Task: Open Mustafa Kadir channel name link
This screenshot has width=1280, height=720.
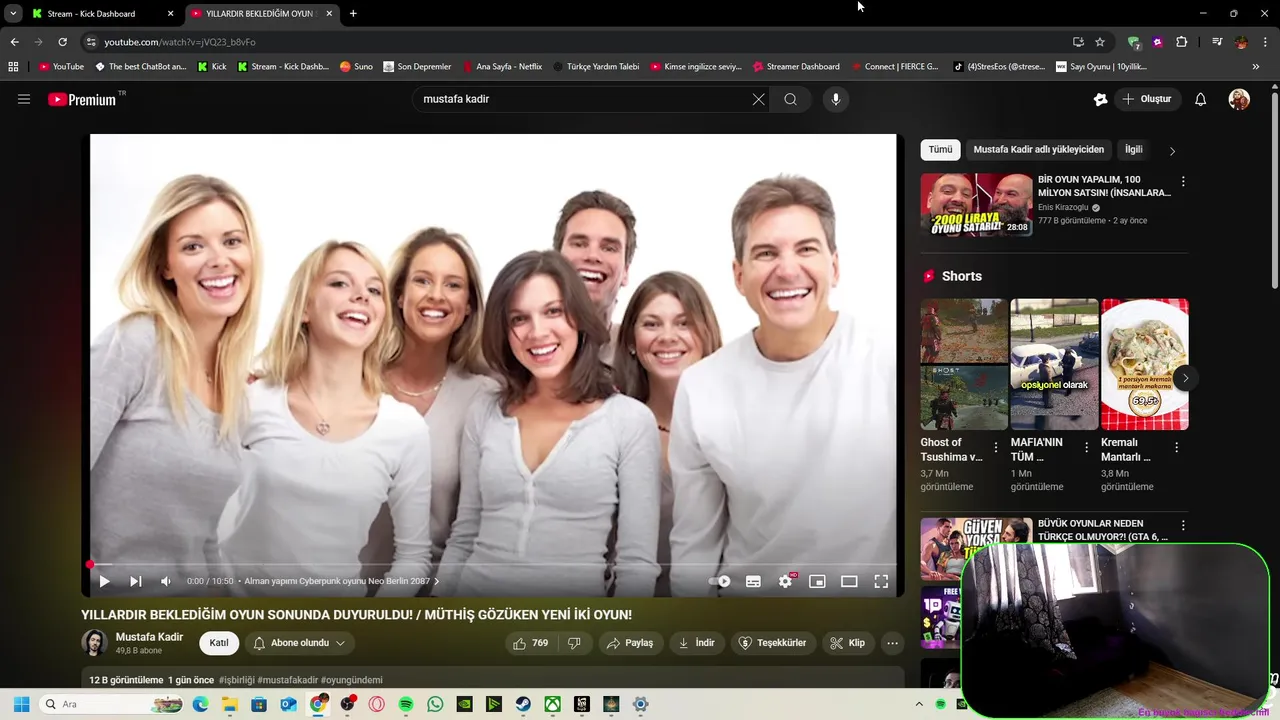Action: [x=149, y=637]
